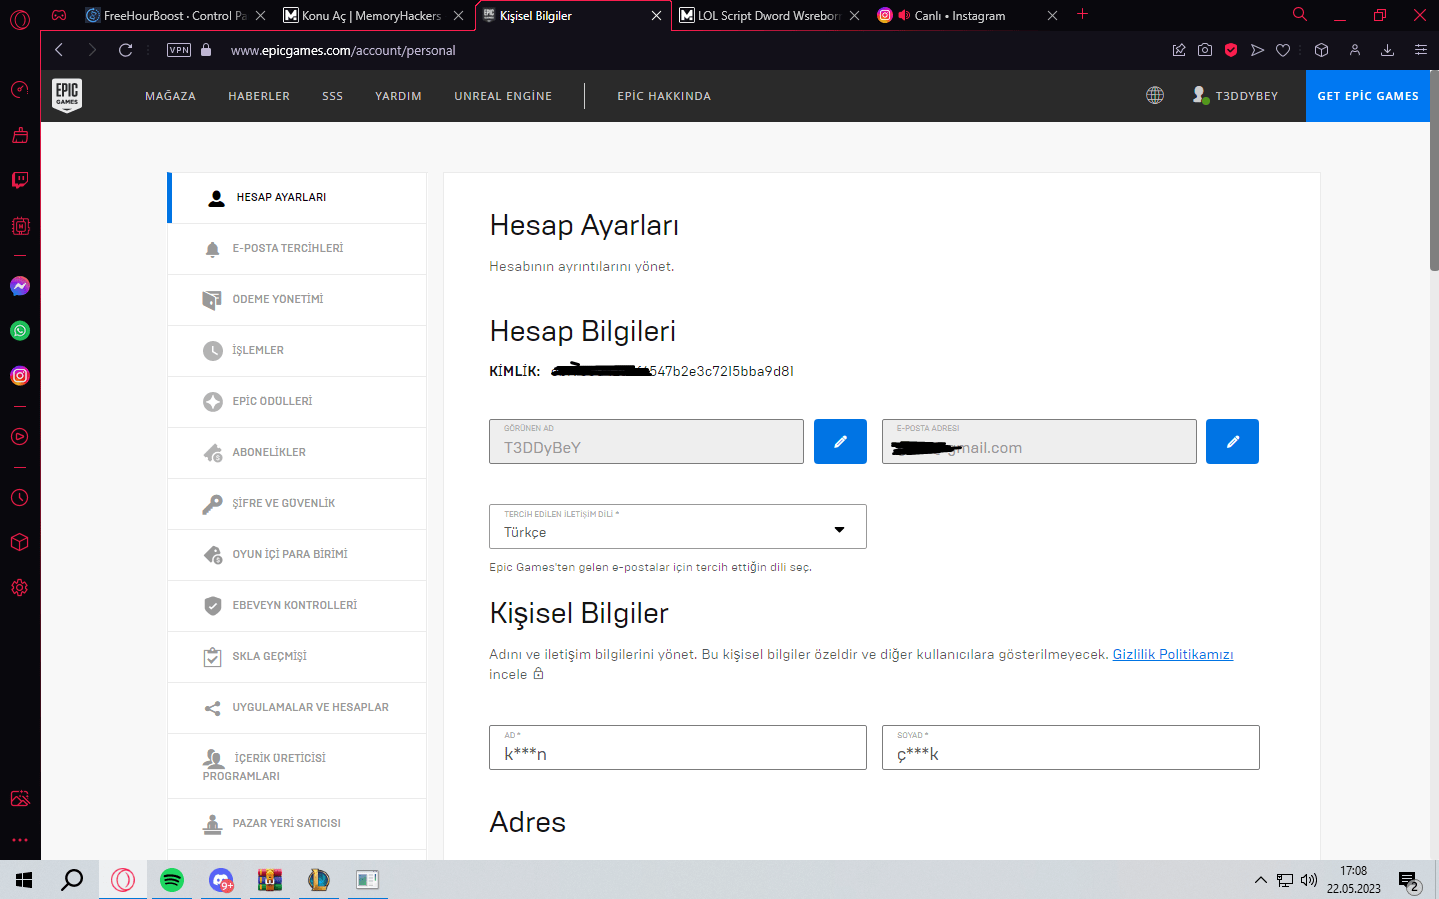Image resolution: width=1439 pixels, height=899 pixels.
Task: Open the T3DDYBEY account menu
Action: click(1236, 96)
